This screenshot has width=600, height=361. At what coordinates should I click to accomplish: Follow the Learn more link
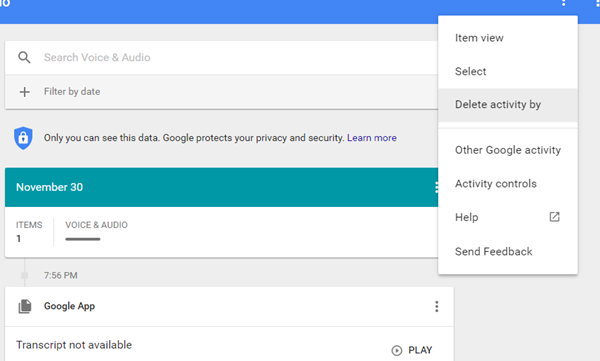(372, 138)
